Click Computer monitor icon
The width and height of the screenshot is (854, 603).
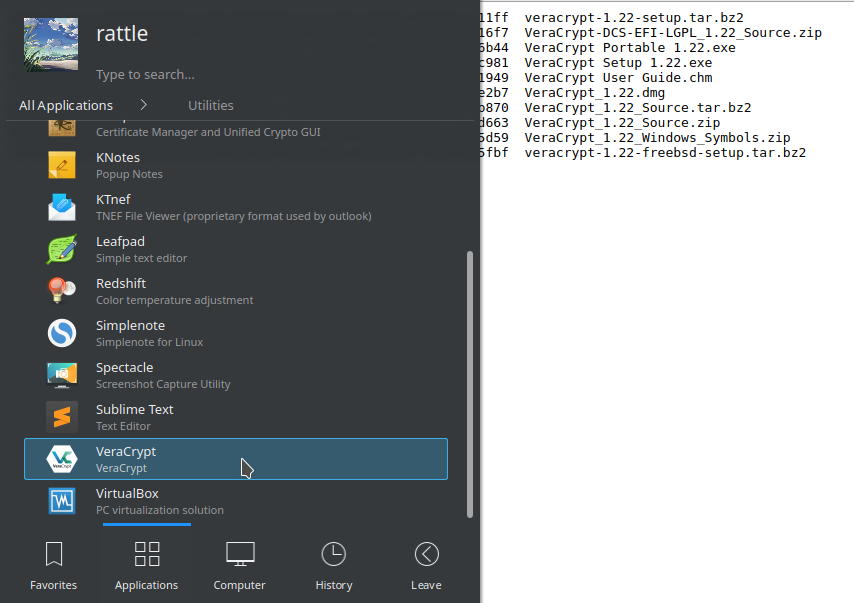tap(240, 554)
